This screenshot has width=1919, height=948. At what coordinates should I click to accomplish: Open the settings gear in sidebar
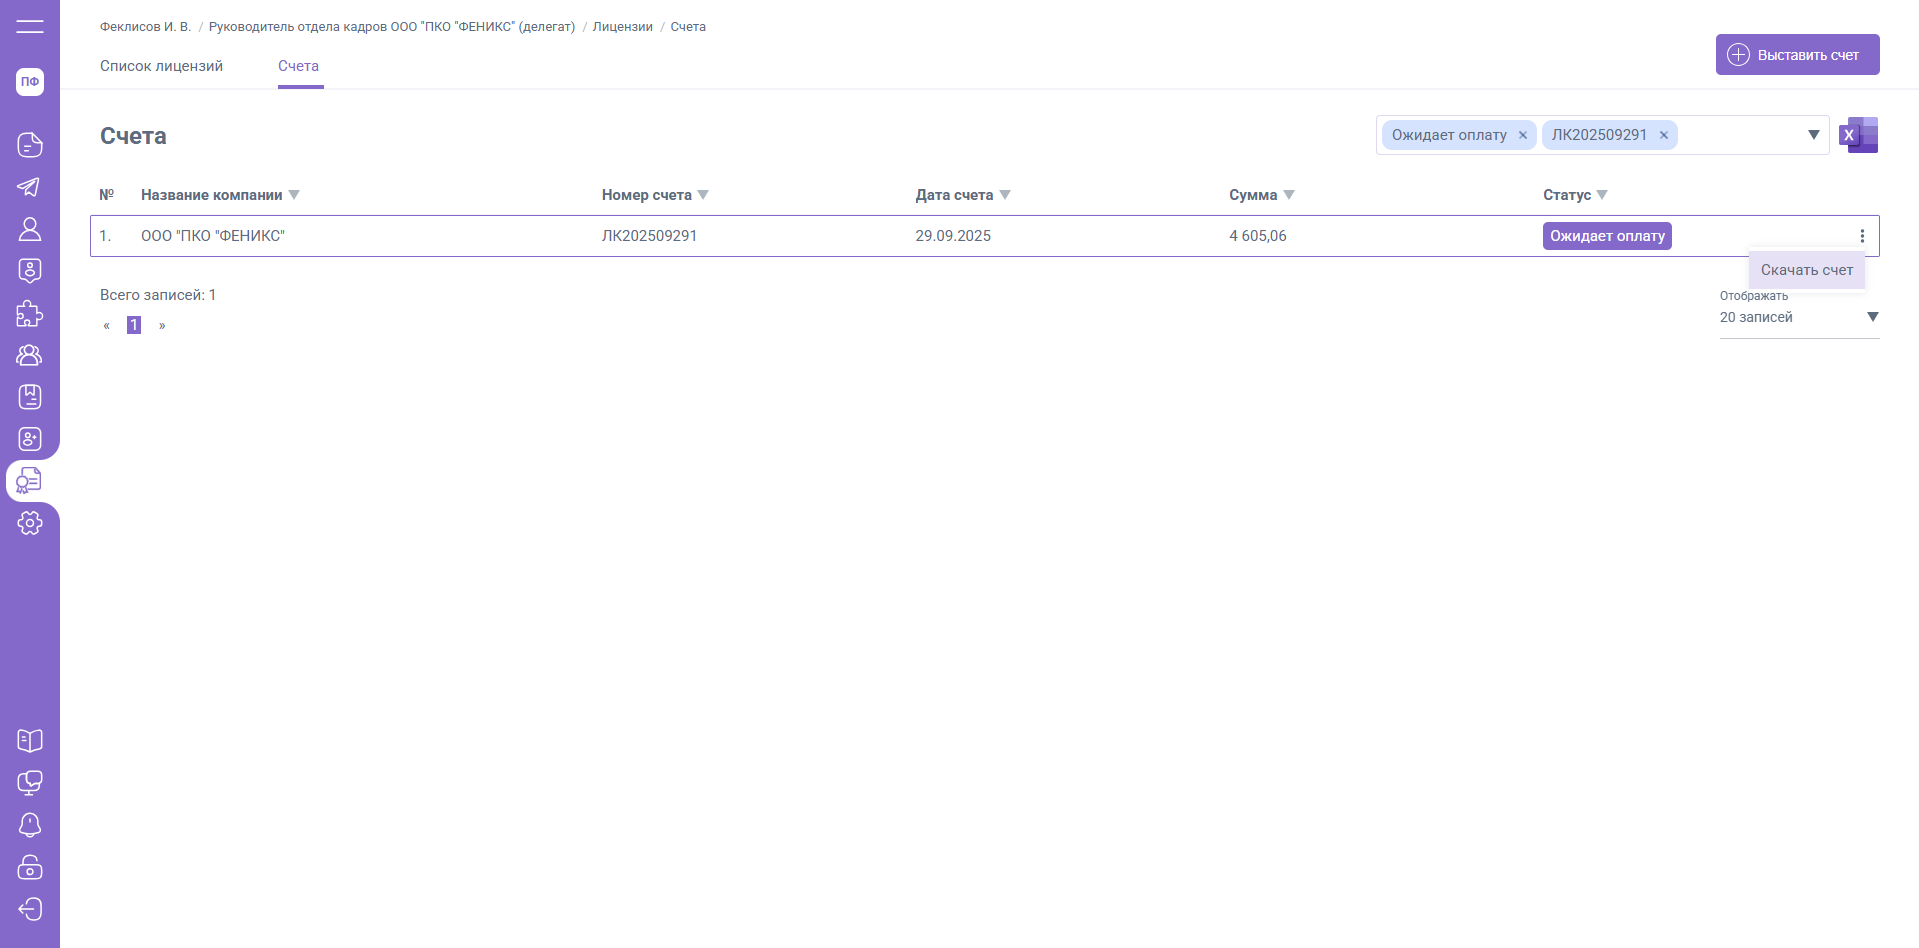tap(30, 523)
